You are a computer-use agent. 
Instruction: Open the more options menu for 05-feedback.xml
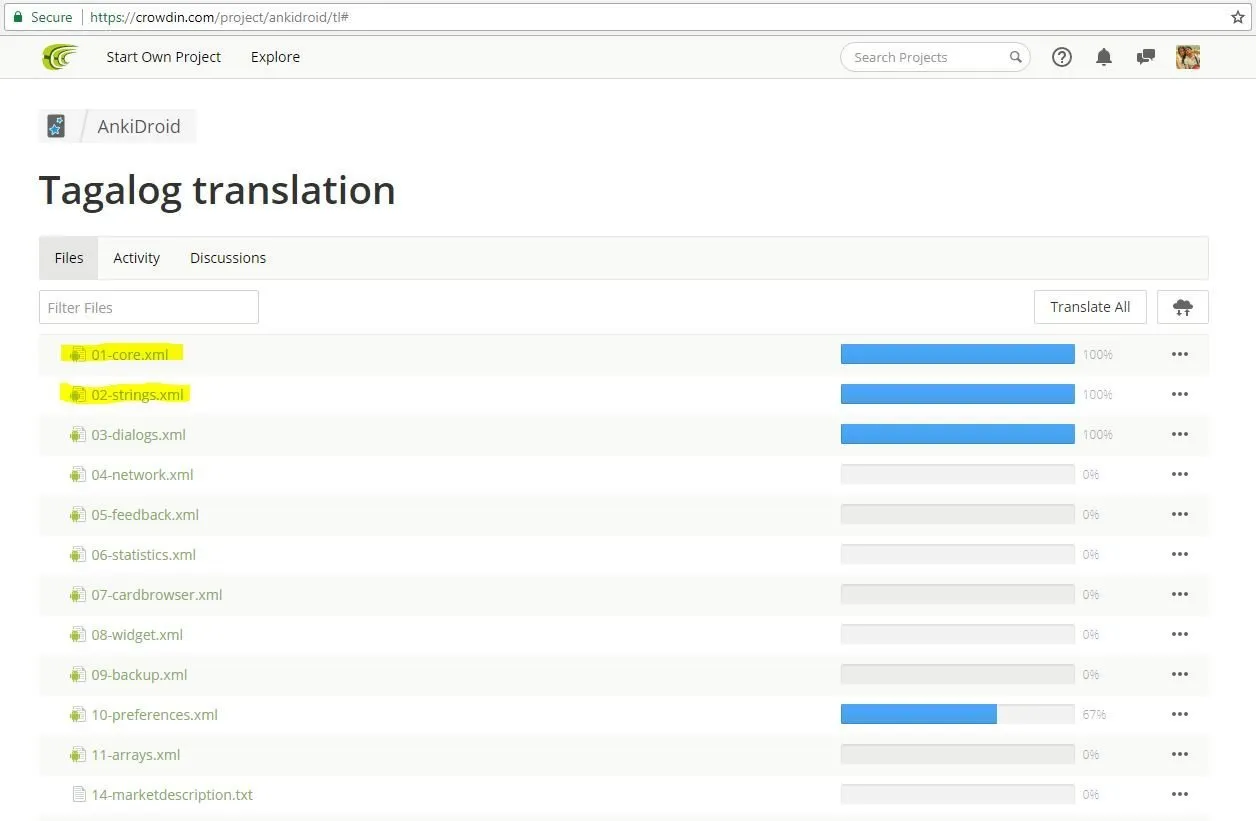tap(1180, 514)
